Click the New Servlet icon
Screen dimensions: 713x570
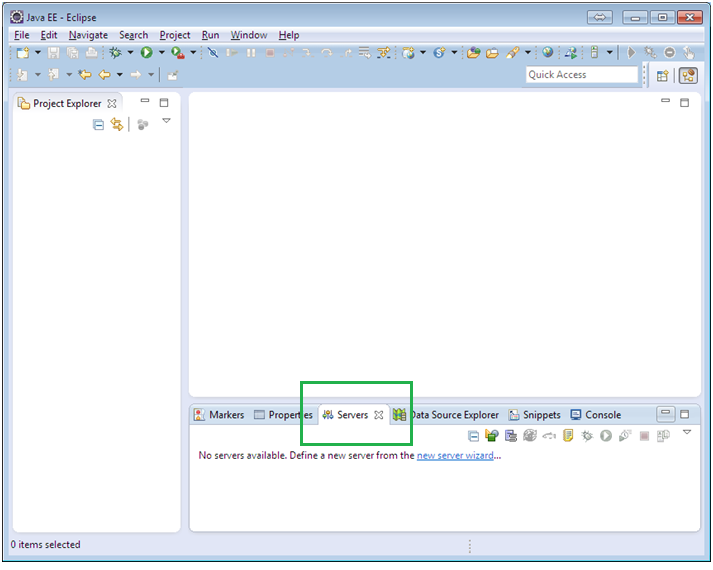[x=439, y=53]
